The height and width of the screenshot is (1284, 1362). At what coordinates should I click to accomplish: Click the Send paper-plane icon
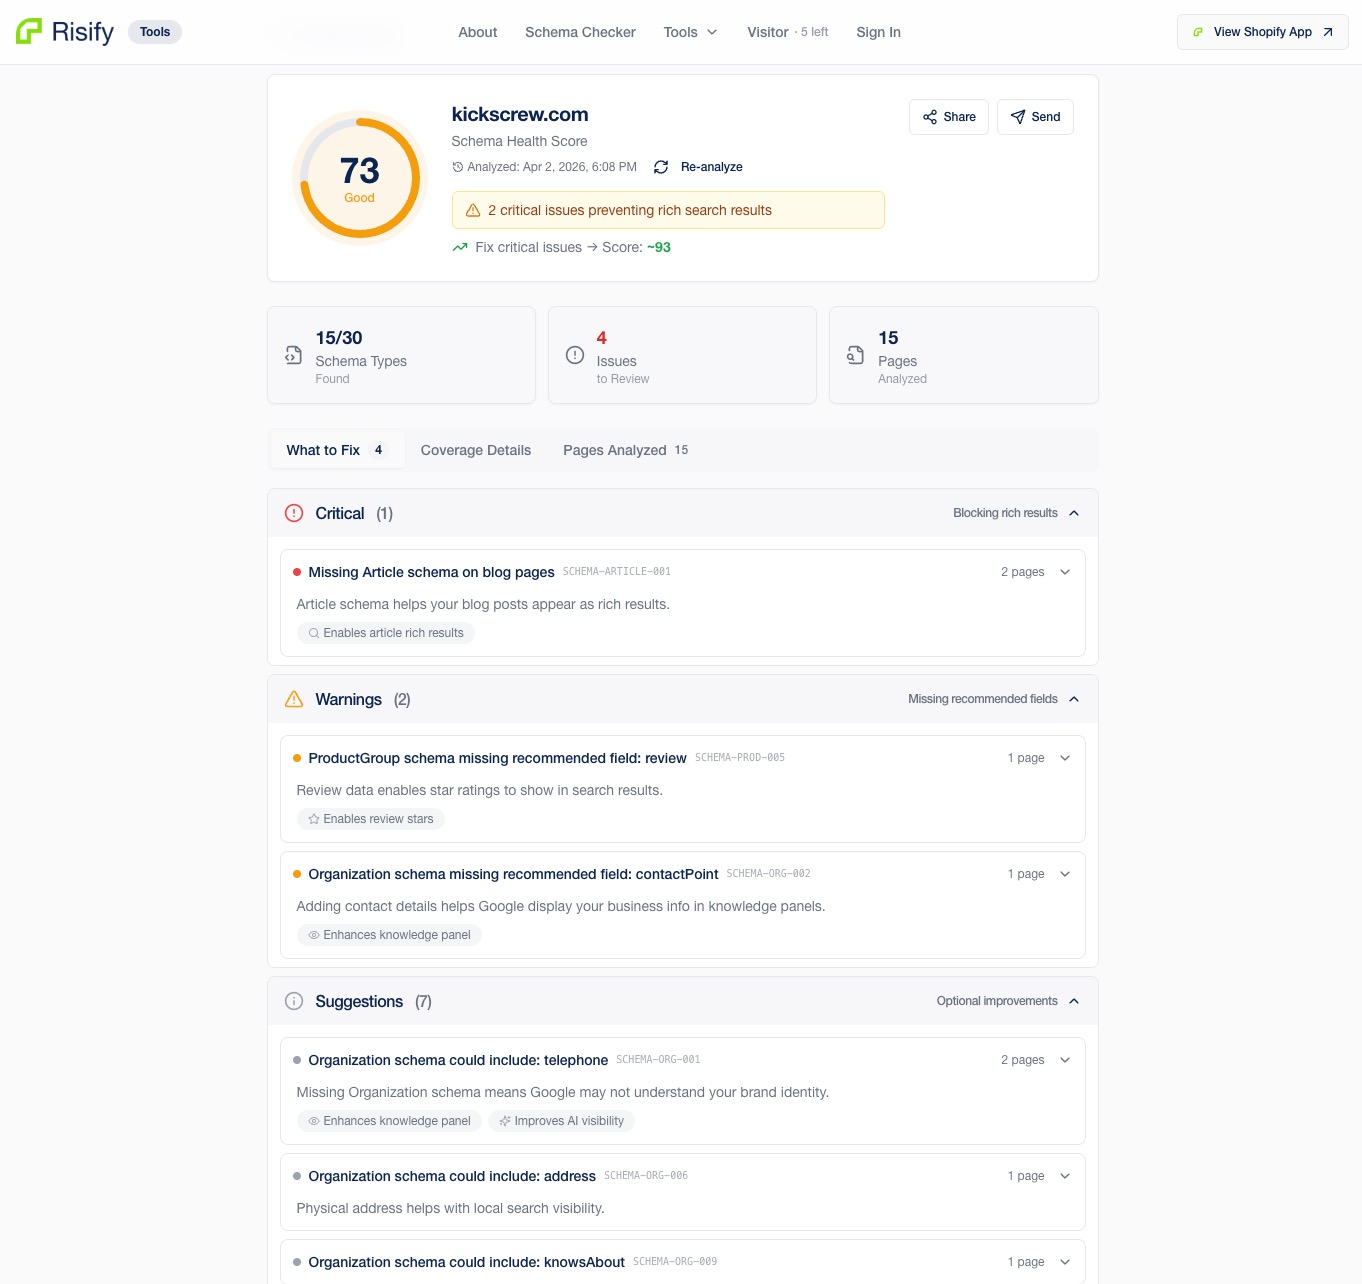(x=1018, y=117)
